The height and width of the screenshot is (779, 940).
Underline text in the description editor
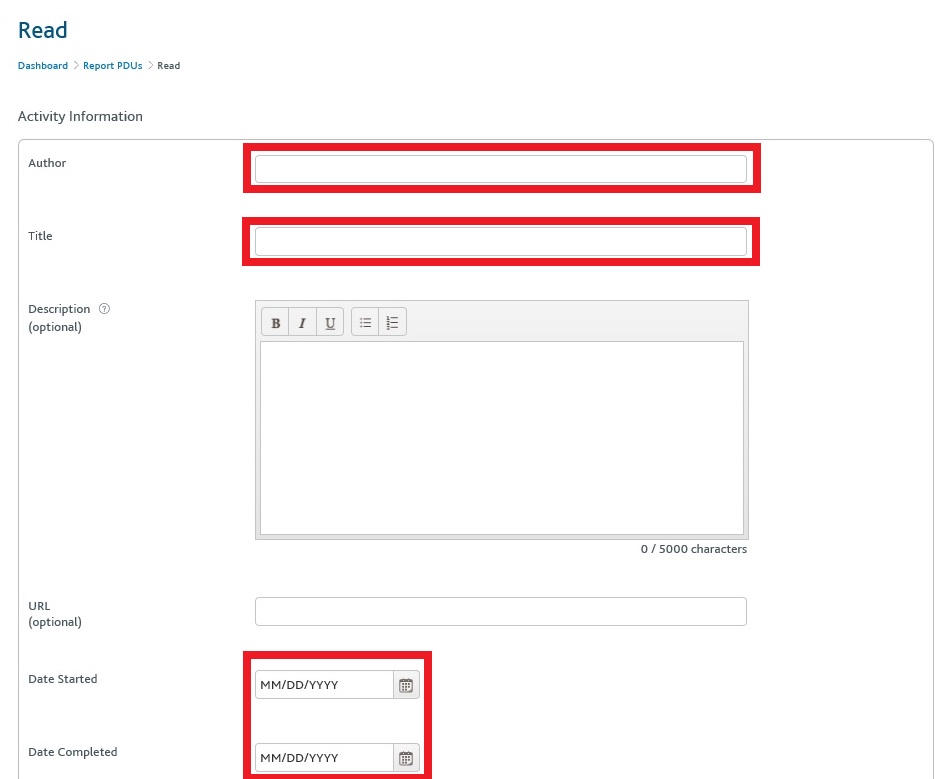(330, 323)
